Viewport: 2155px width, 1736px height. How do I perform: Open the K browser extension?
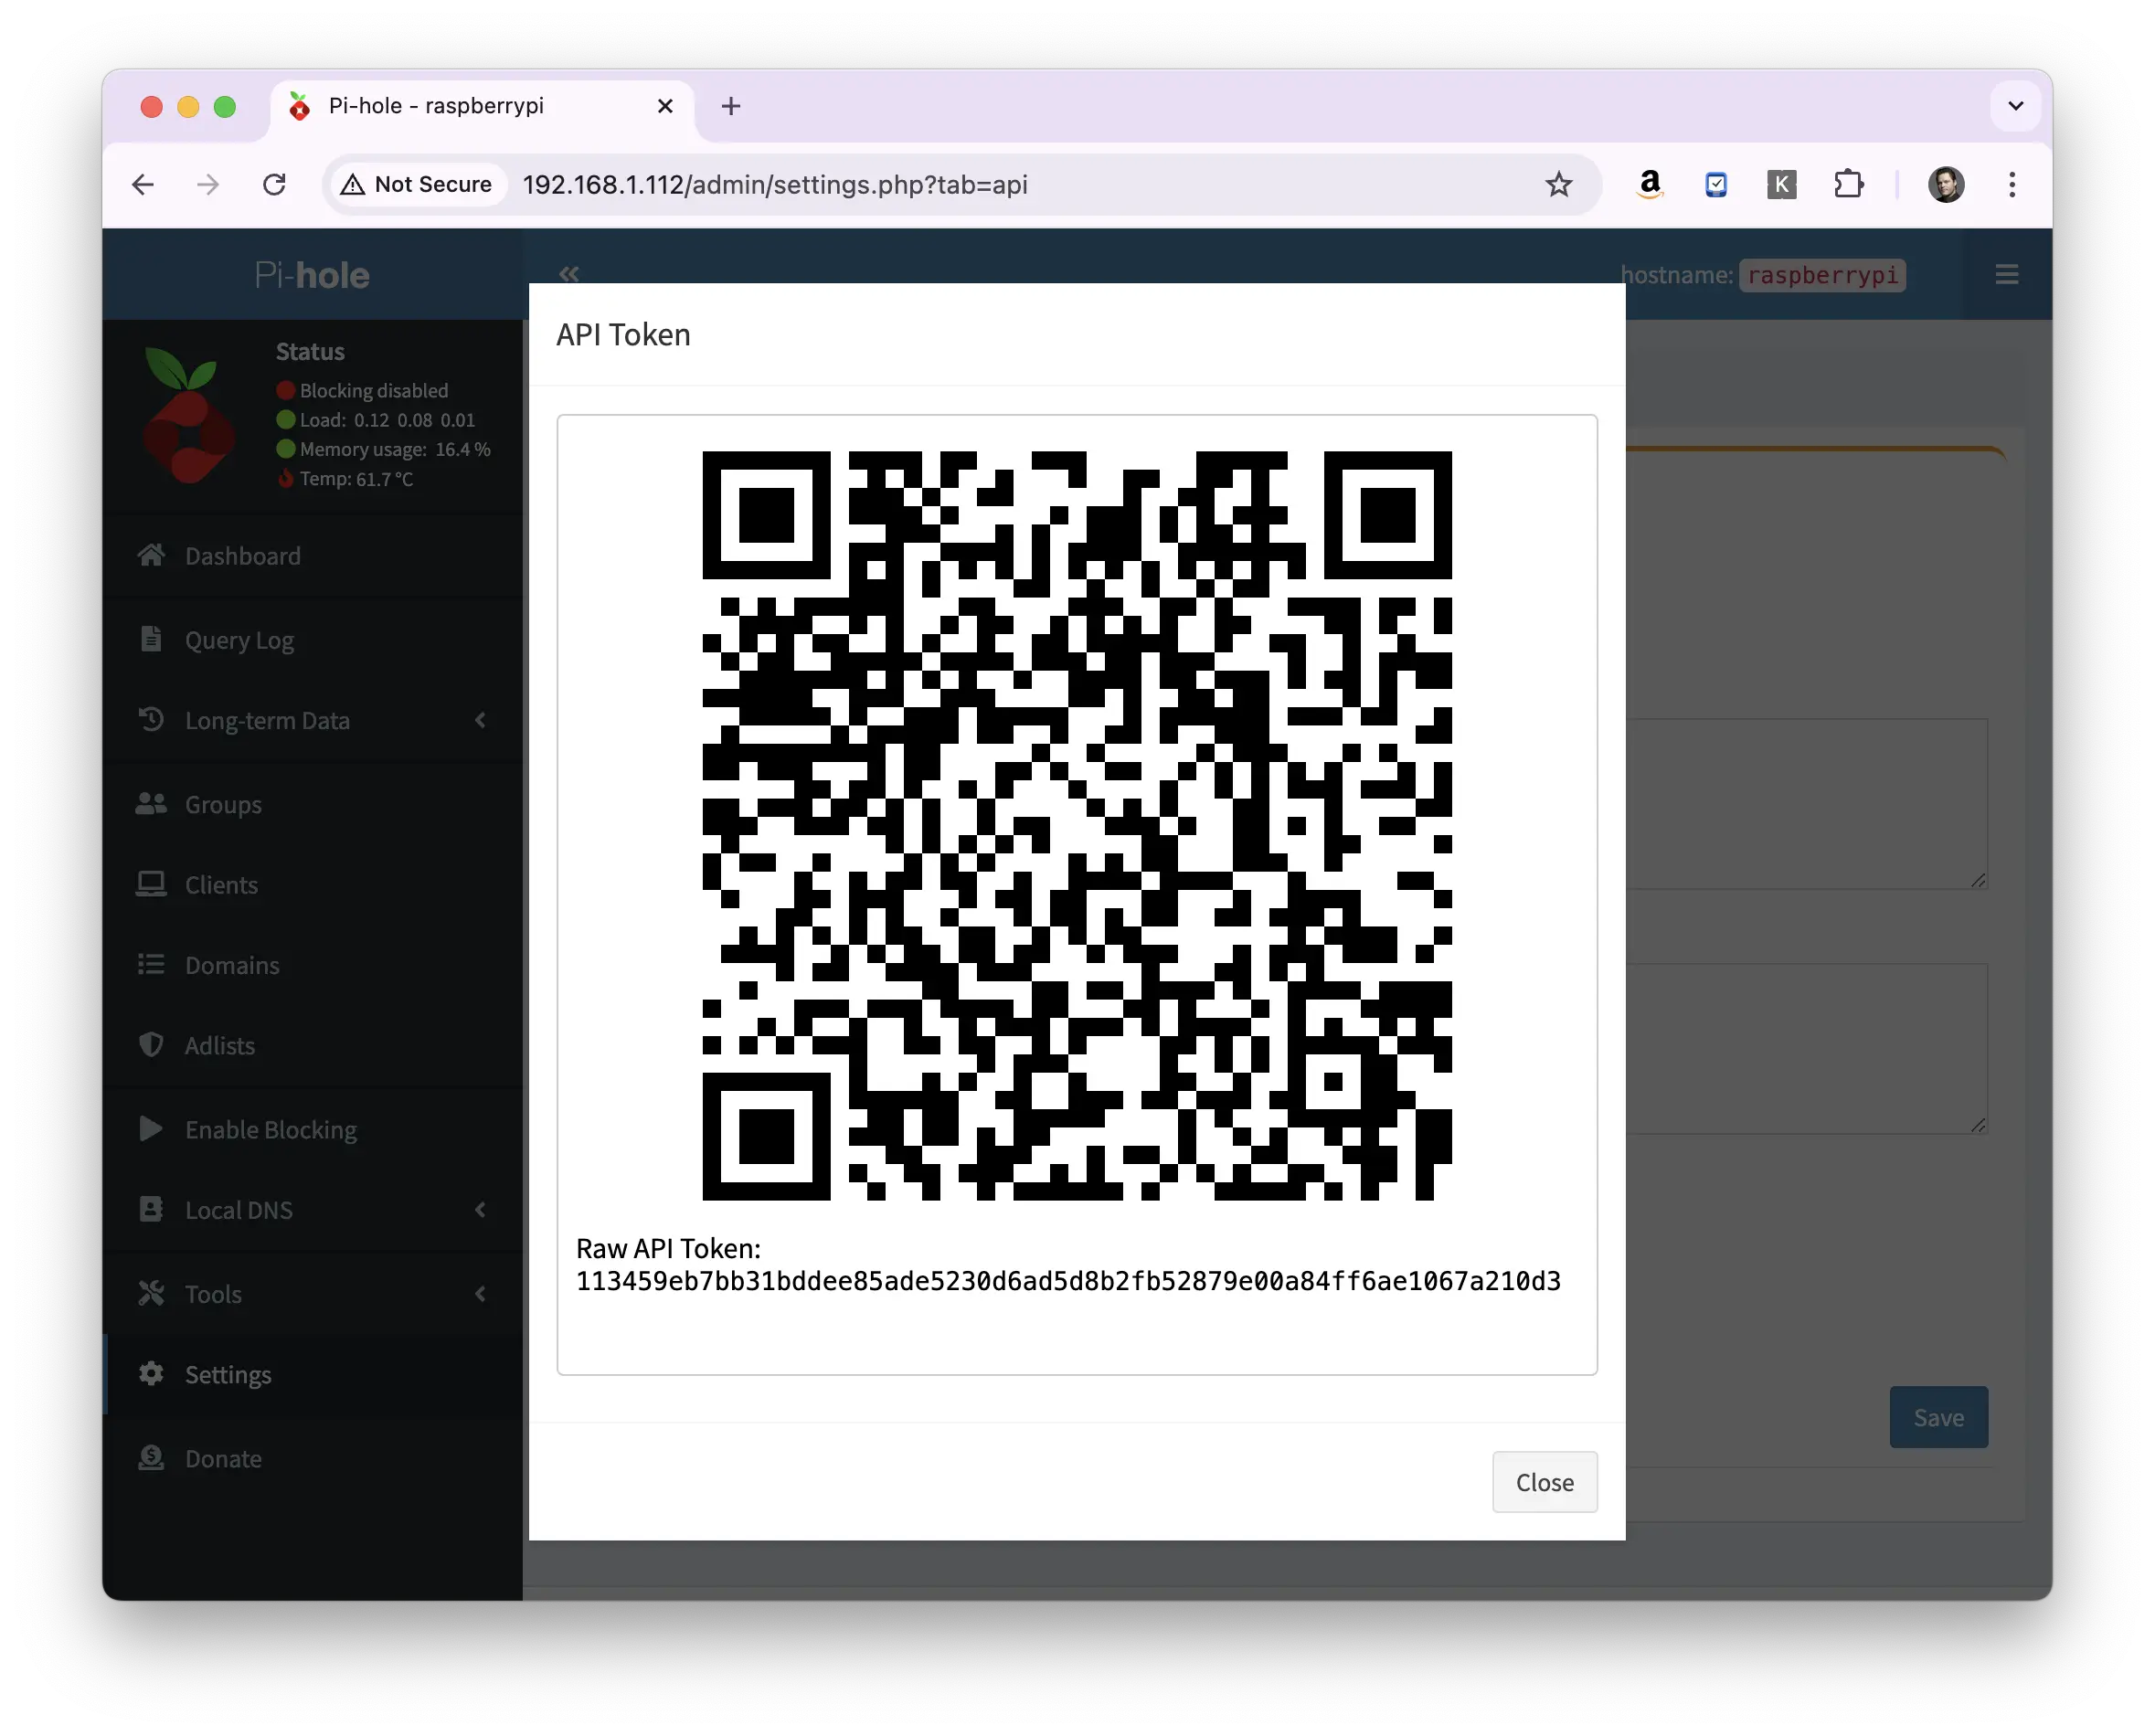1781,184
